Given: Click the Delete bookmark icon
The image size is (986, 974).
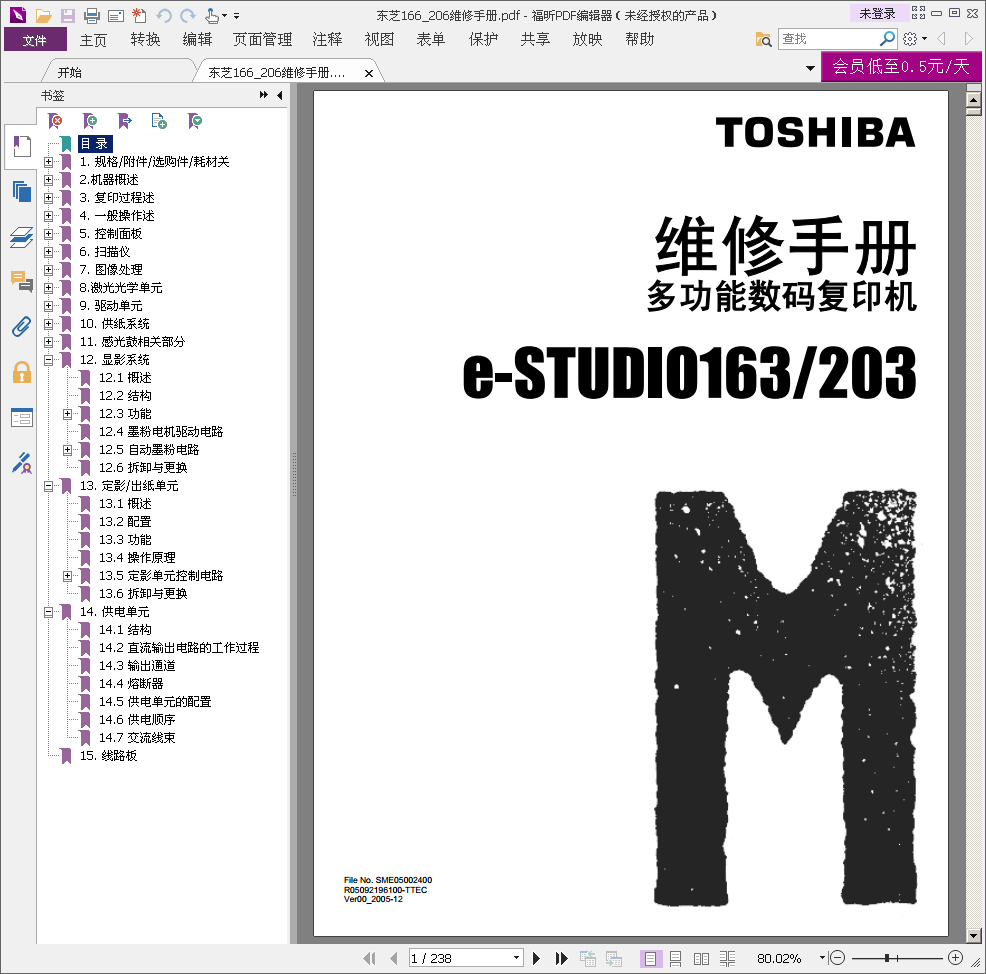Looking at the screenshot, I should 55,120.
